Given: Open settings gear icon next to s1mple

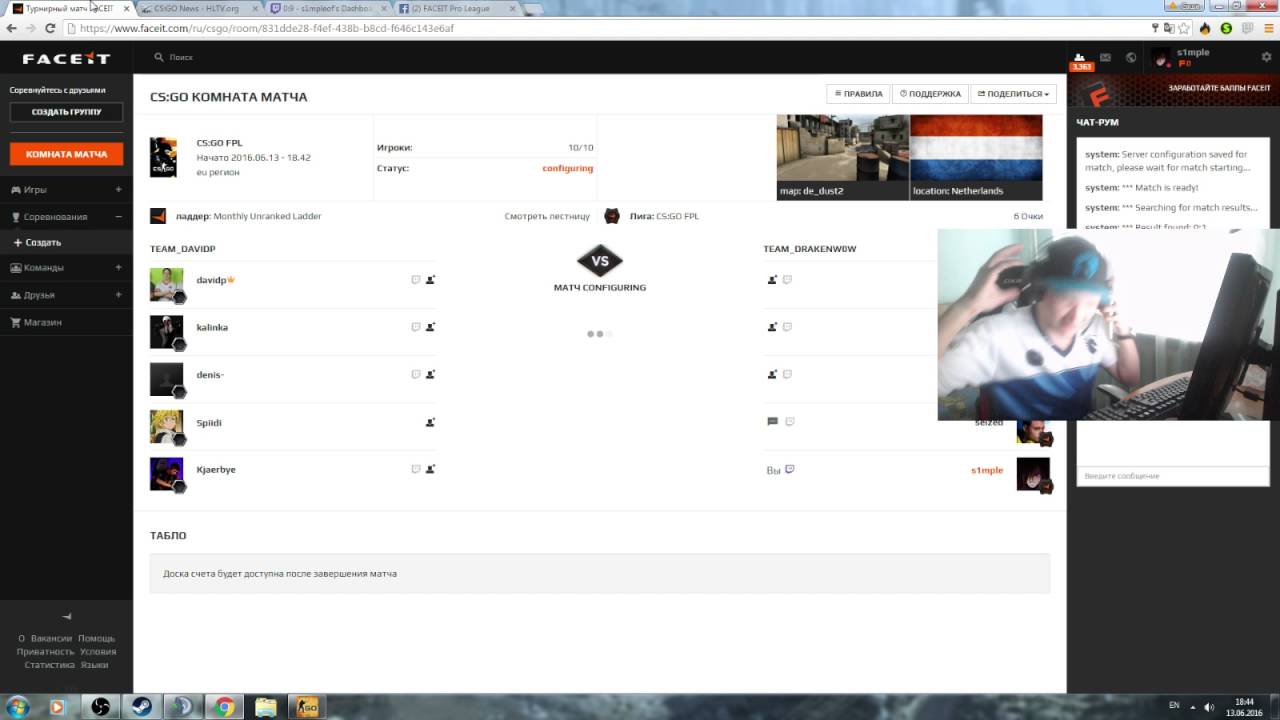Looking at the screenshot, I should tap(1266, 57).
